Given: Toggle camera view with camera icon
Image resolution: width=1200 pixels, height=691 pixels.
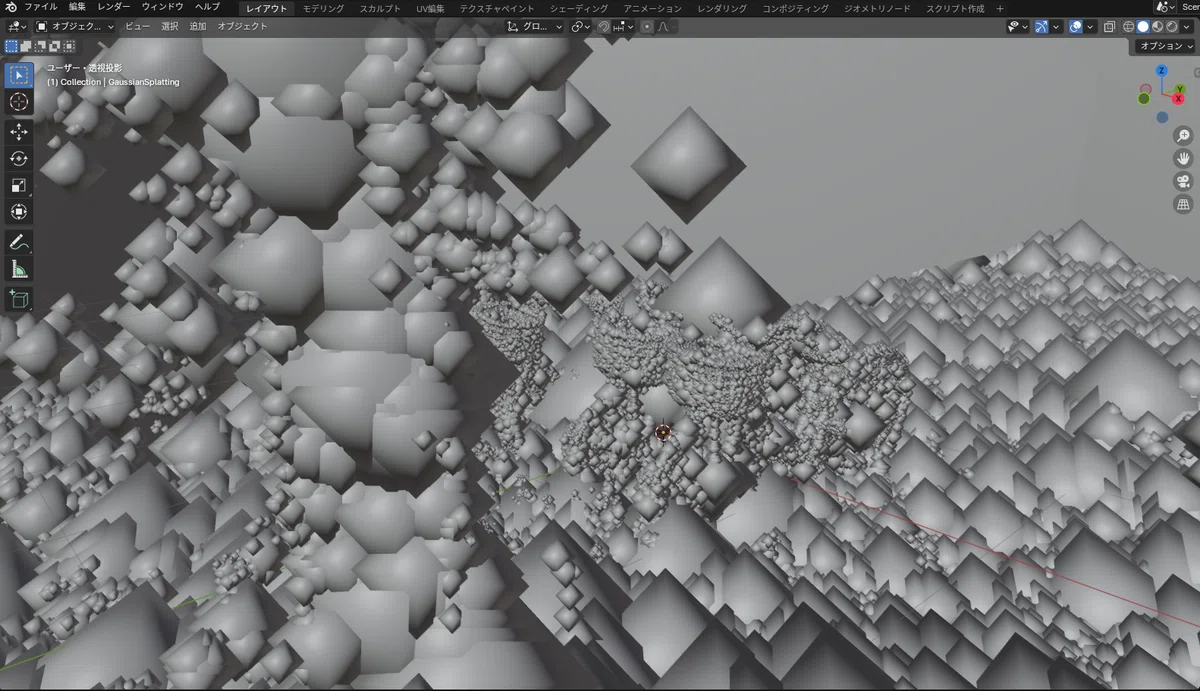Looking at the screenshot, I should click(1183, 182).
